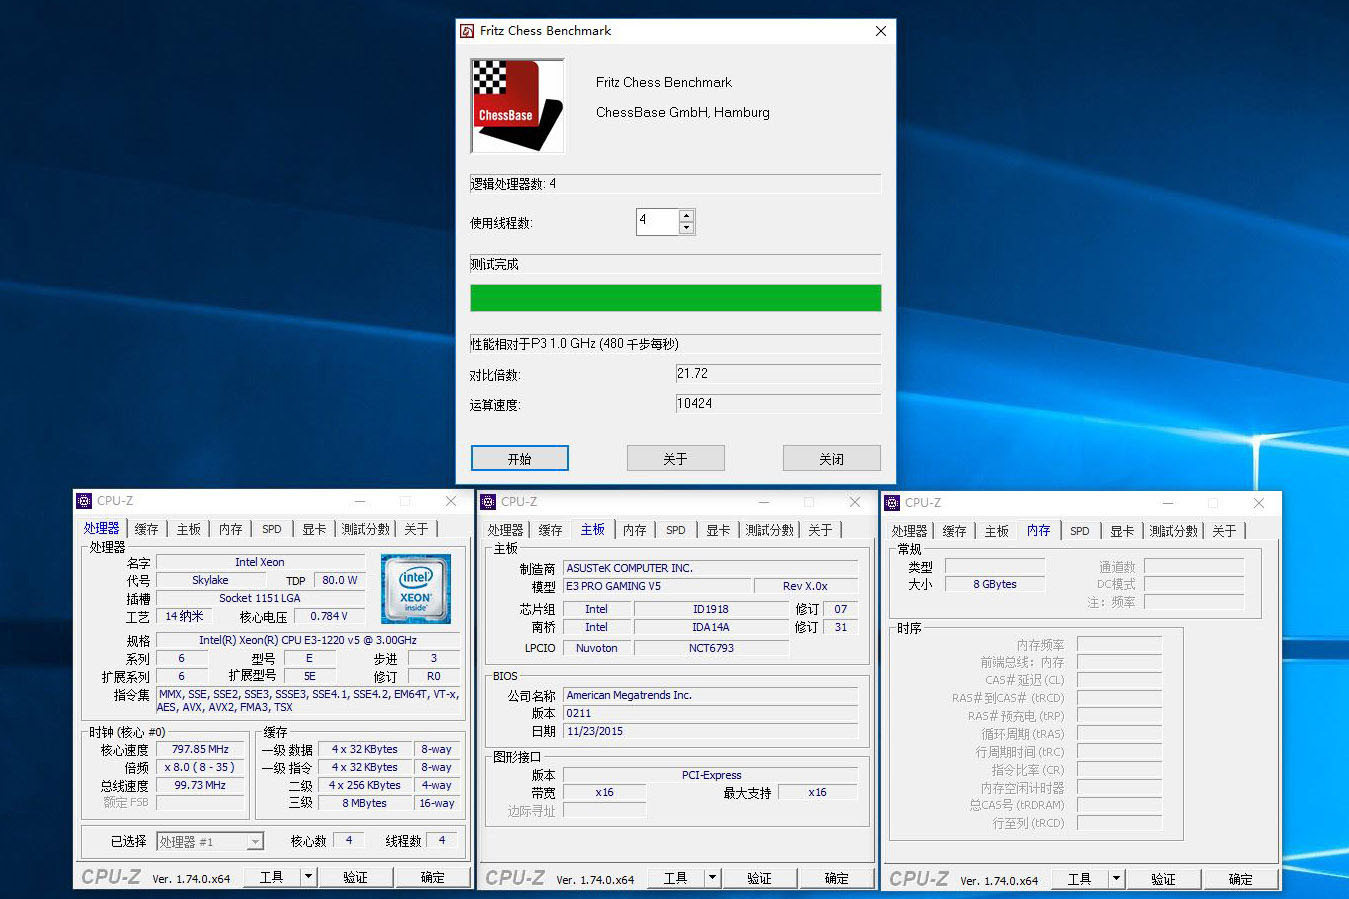Viewport: 1349px width, 899px height.
Task: Click 工具 button in left CPU-Z
Action: pyautogui.click(x=272, y=877)
